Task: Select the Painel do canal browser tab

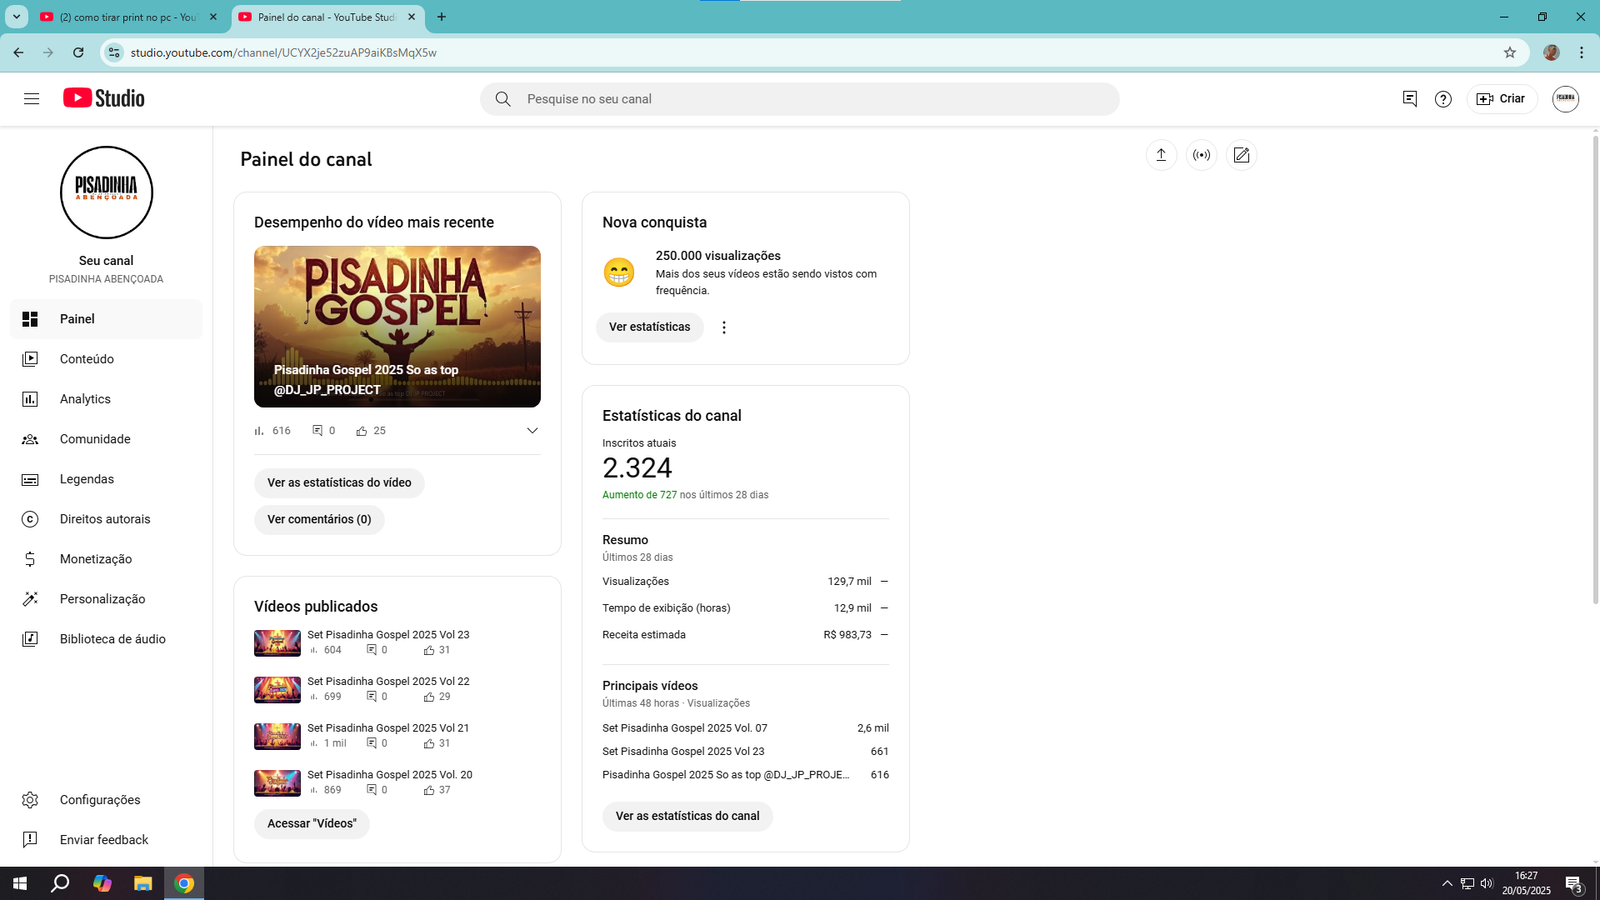Action: (x=327, y=17)
